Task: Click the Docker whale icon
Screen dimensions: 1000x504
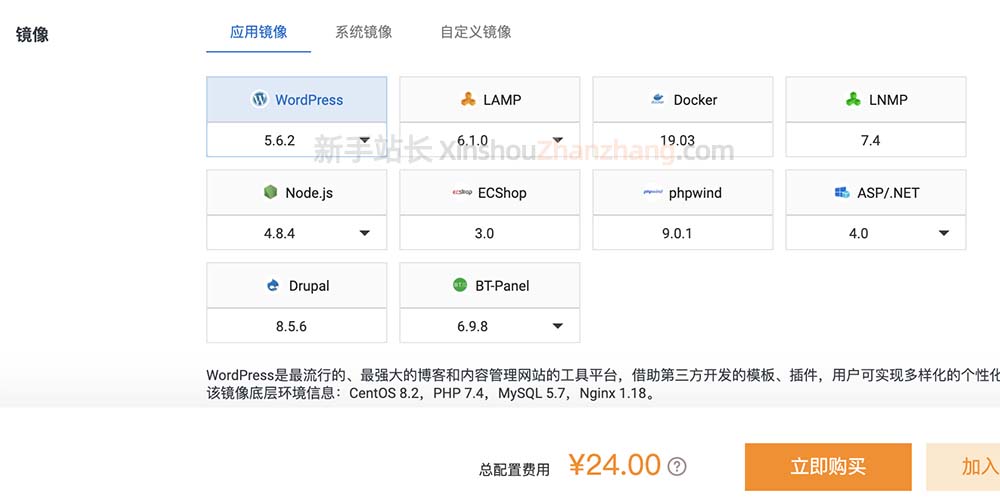Action: tap(657, 100)
